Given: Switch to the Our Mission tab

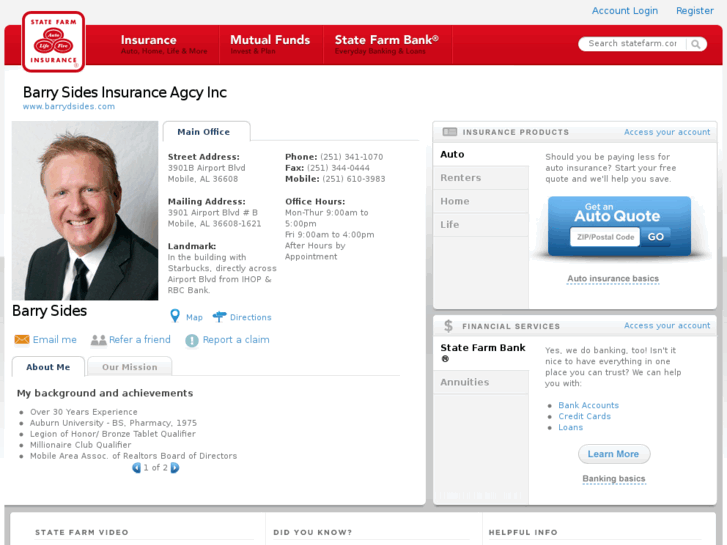Looking at the screenshot, I should 129,367.
